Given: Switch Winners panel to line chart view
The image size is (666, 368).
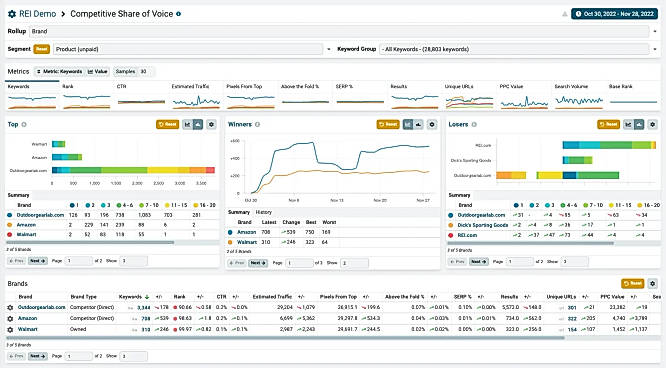Looking at the screenshot, I should 408,125.
